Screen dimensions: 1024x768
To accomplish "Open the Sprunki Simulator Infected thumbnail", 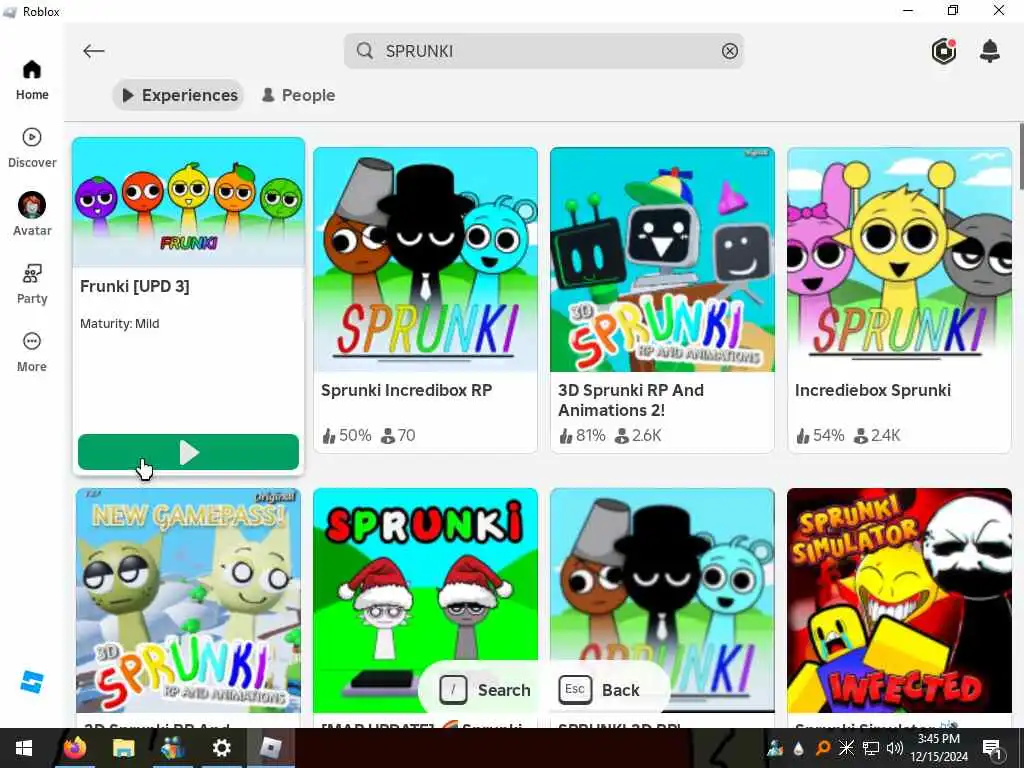I will point(899,600).
